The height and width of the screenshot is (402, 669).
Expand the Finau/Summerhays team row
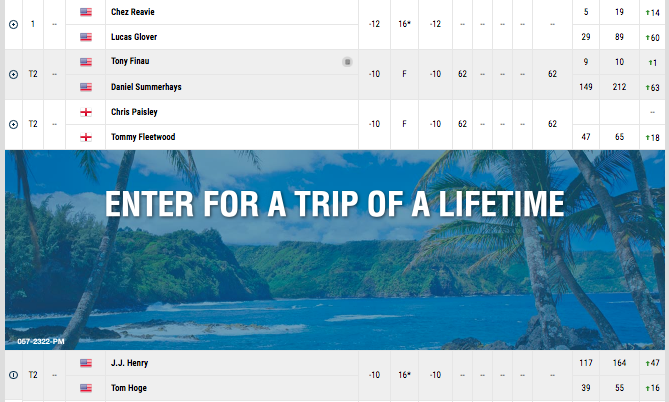click(x=13, y=75)
